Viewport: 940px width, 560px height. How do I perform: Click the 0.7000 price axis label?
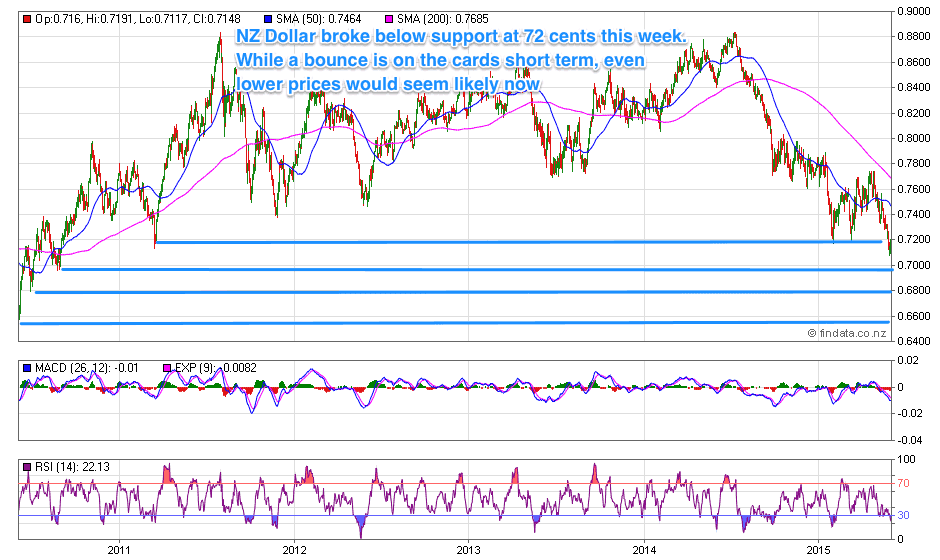click(914, 266)
